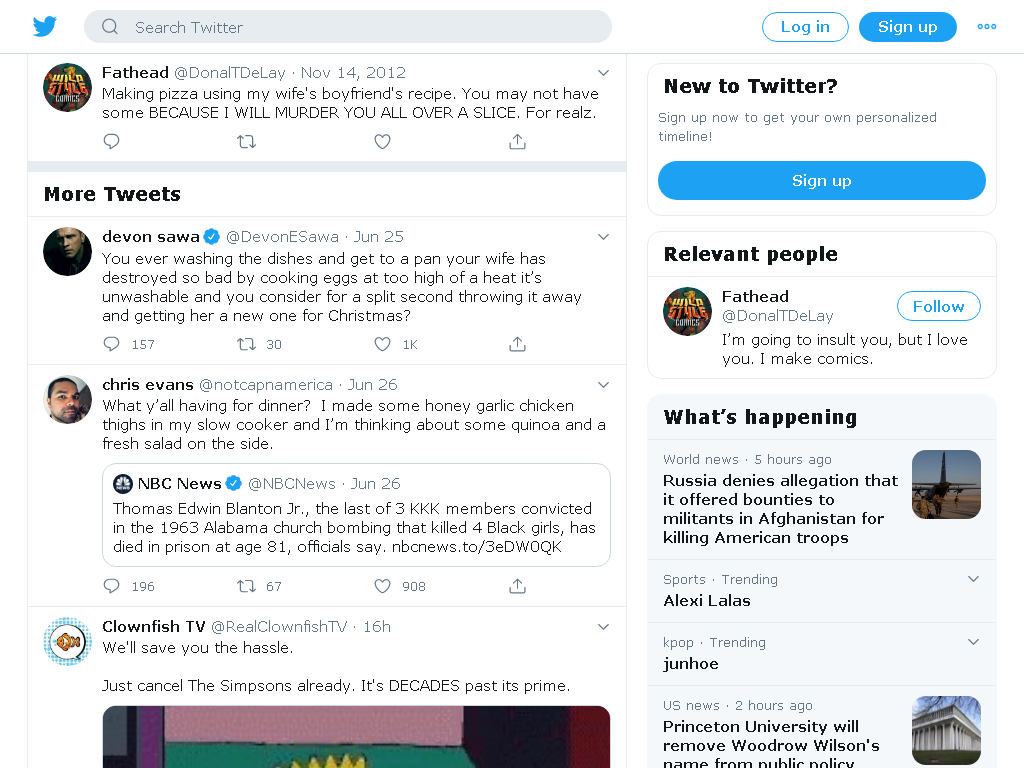Retweet the chris evans tweet
Screen dimensions: 1024x768
pos(246,586)
